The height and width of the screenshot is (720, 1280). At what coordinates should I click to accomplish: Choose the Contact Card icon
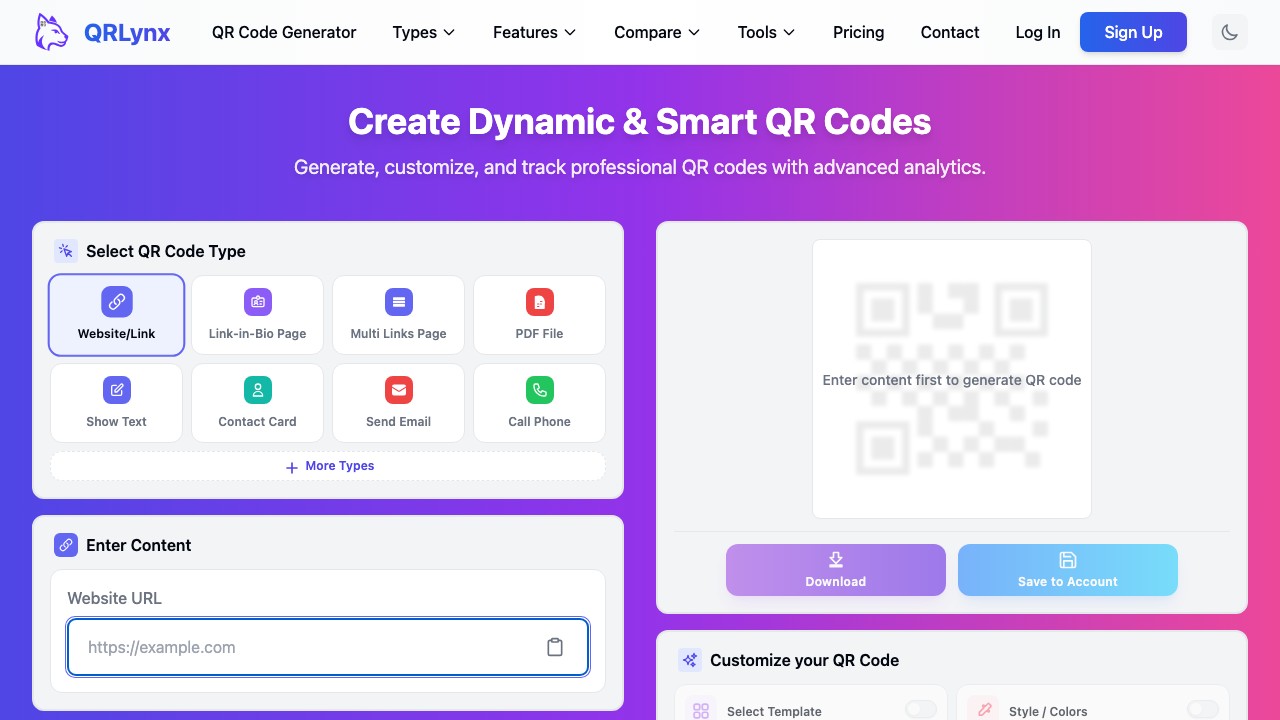pyautogui.click(x=257, y=390)
